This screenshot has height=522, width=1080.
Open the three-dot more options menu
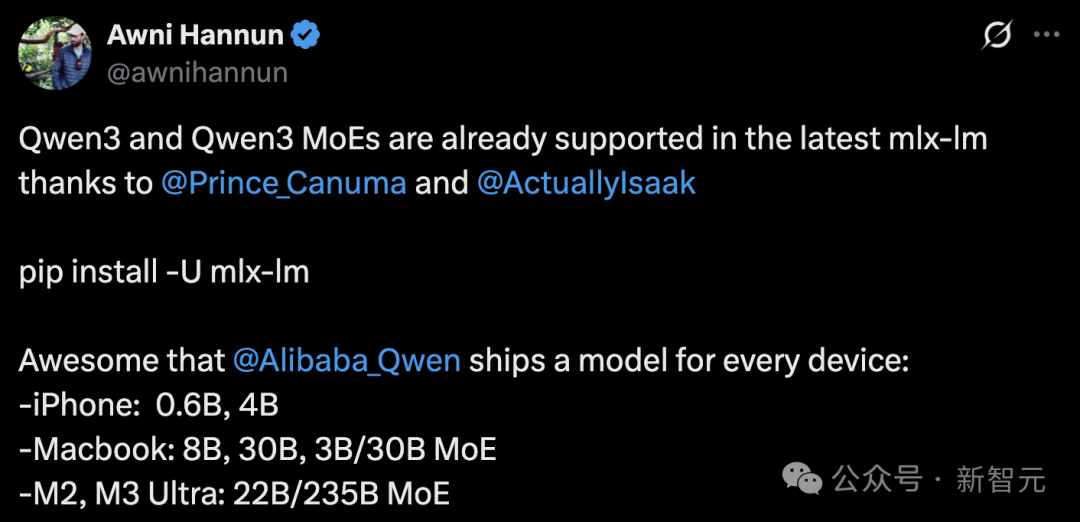point(1047,34)
